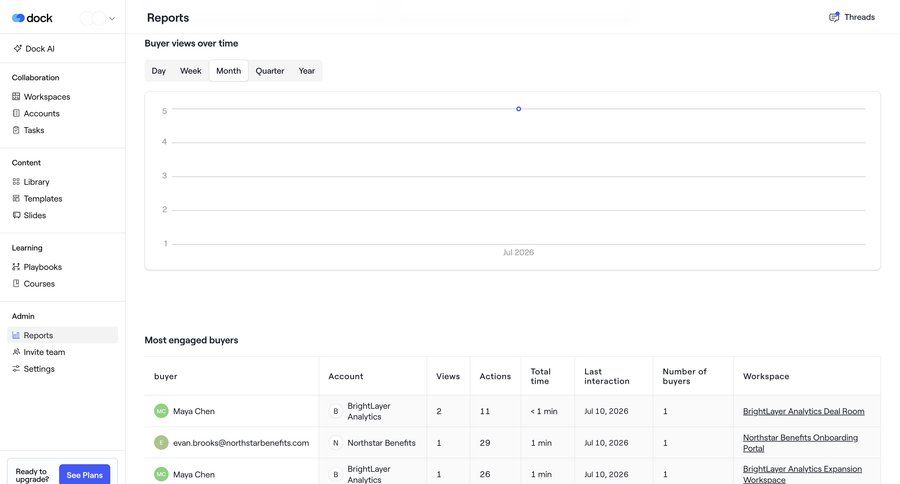The image size is (900, 484).
Task: Switch chart to Quarter view
Action: point(270,71)
